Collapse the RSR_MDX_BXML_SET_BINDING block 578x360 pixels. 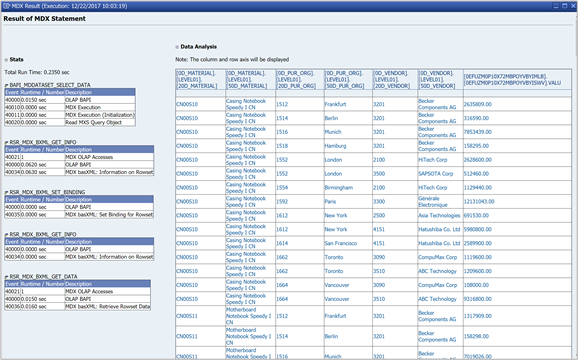click(6, 192)
